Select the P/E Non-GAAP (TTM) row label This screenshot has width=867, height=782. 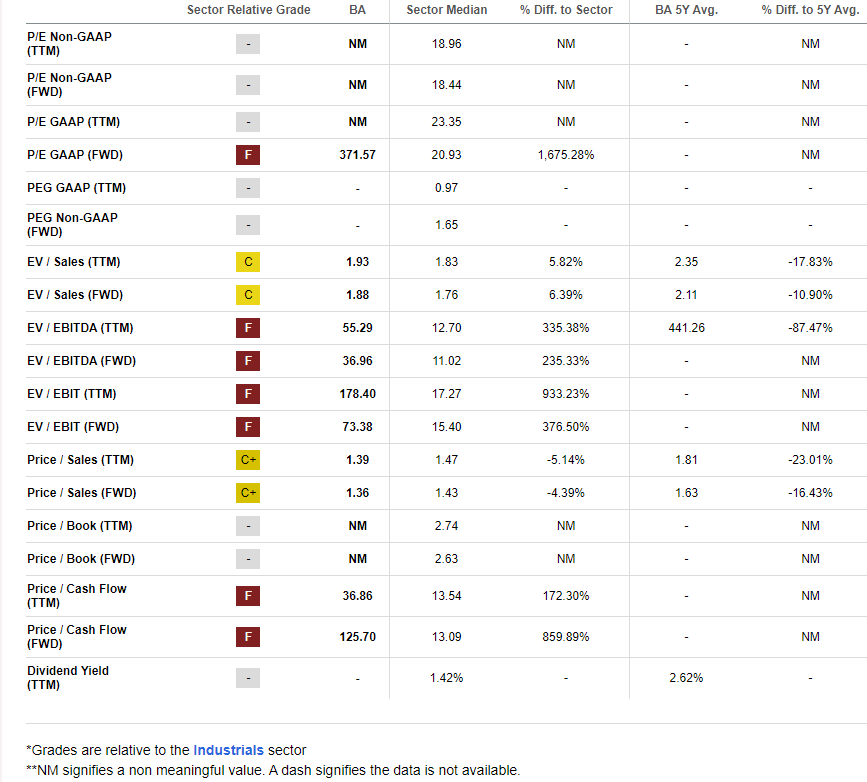pos(69,44)
